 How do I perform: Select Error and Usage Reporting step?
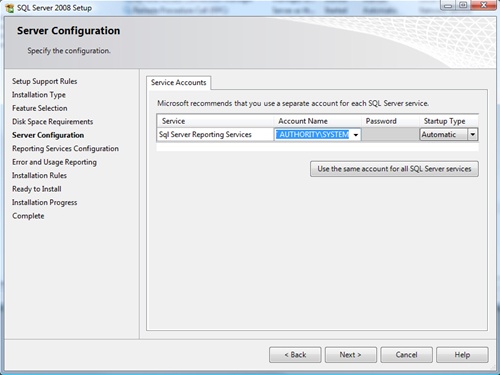tap(54, 162)
